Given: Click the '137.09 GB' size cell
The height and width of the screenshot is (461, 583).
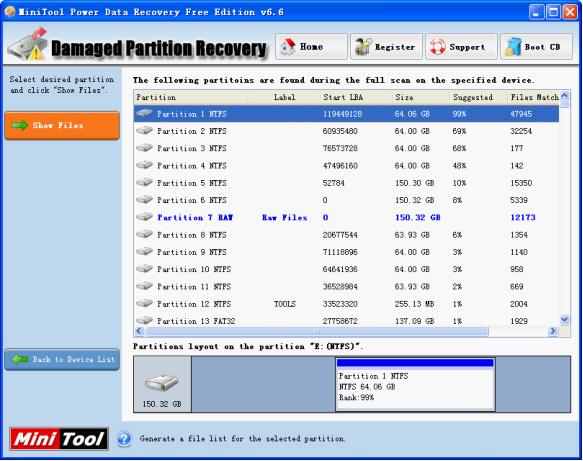Looking at the screenshot, I should point(414,321).
